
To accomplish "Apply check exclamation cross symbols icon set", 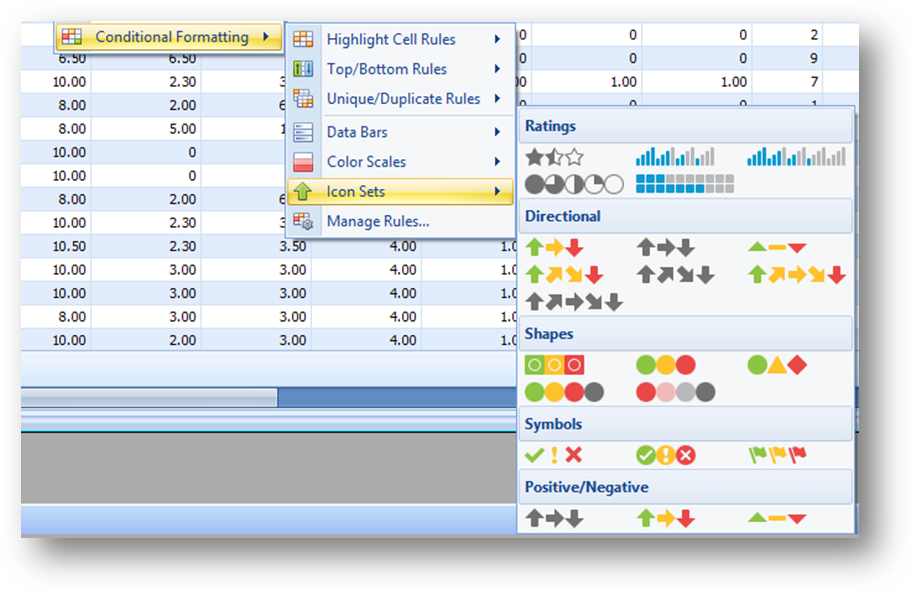I will (x=554, y=455).
